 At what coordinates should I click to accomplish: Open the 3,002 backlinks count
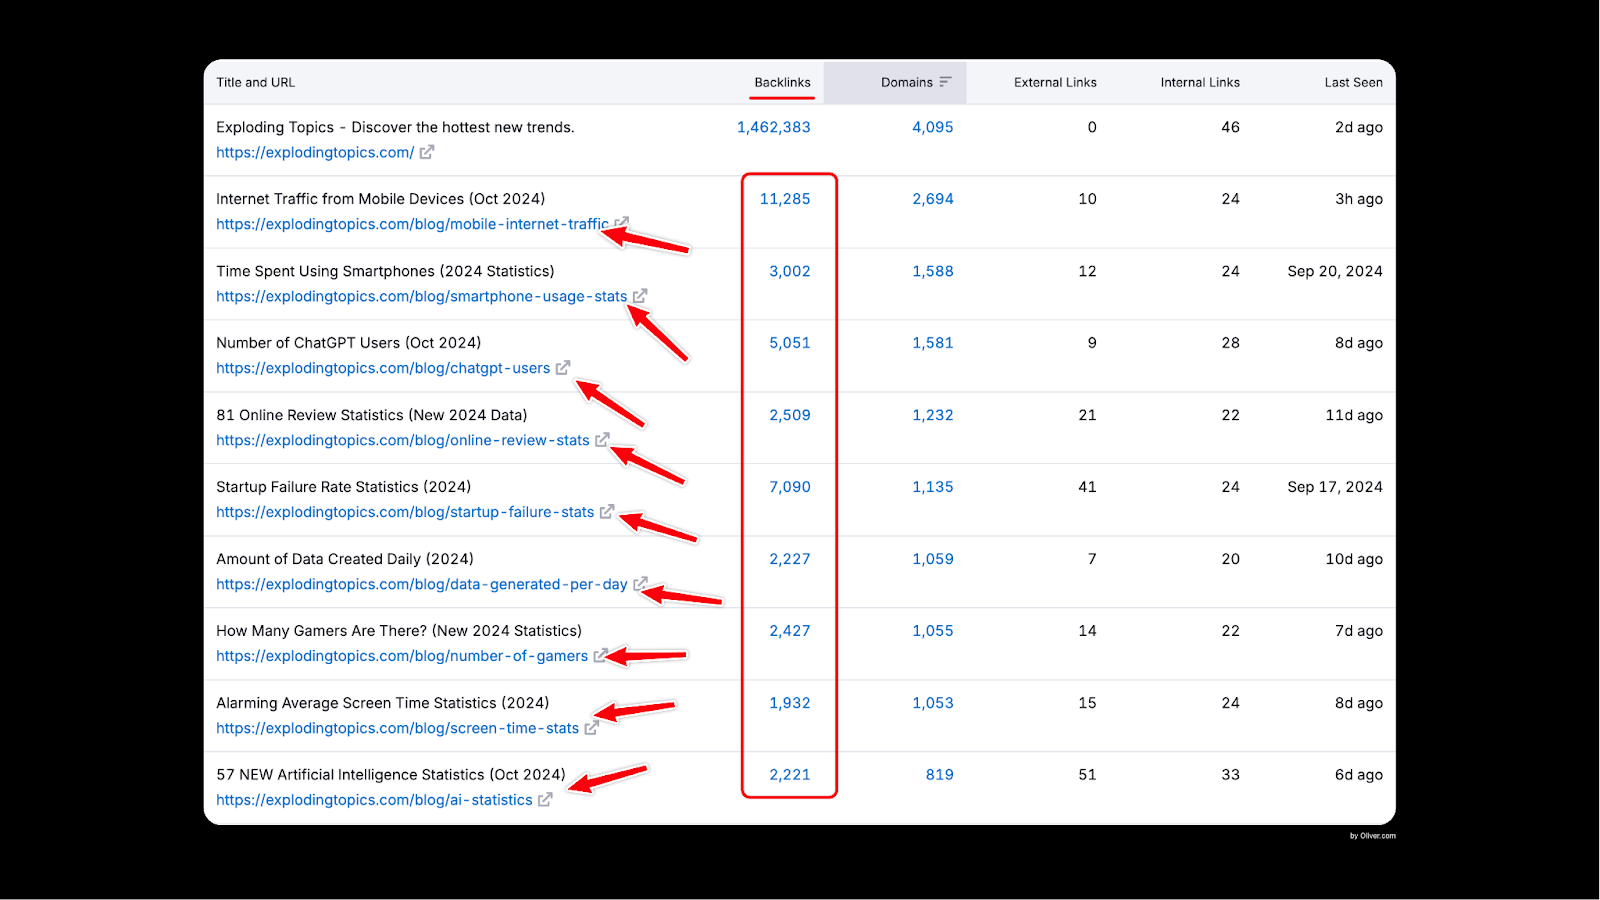790,271
